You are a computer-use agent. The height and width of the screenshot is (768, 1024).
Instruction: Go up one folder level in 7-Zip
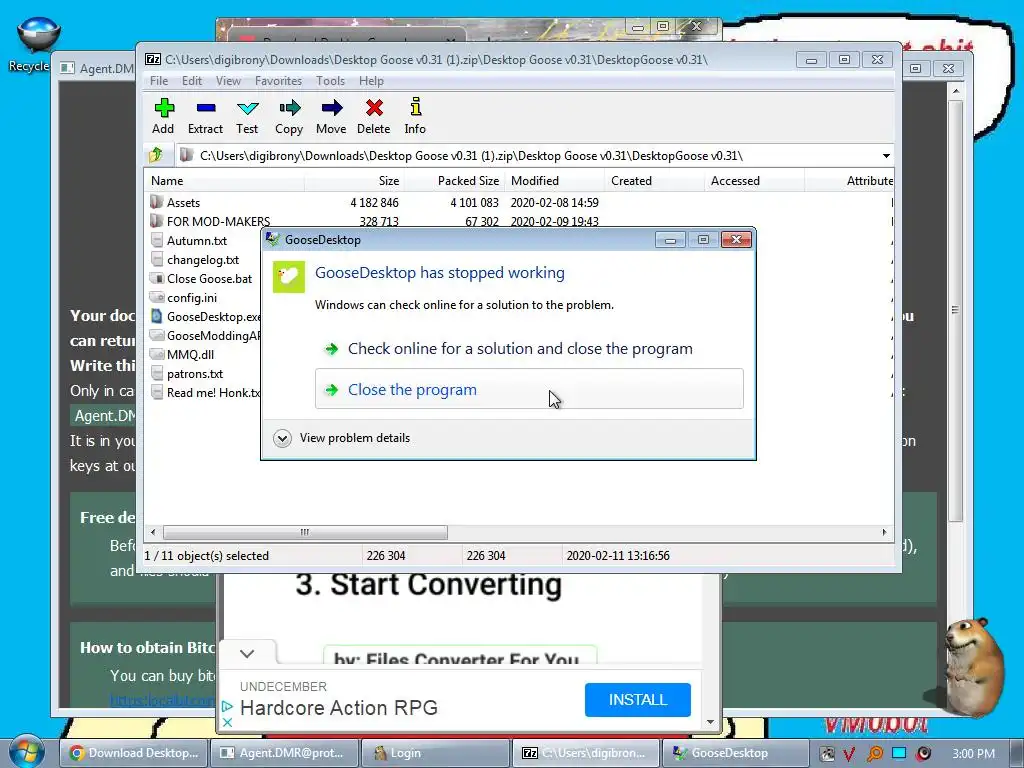click(x=156, y=155)
